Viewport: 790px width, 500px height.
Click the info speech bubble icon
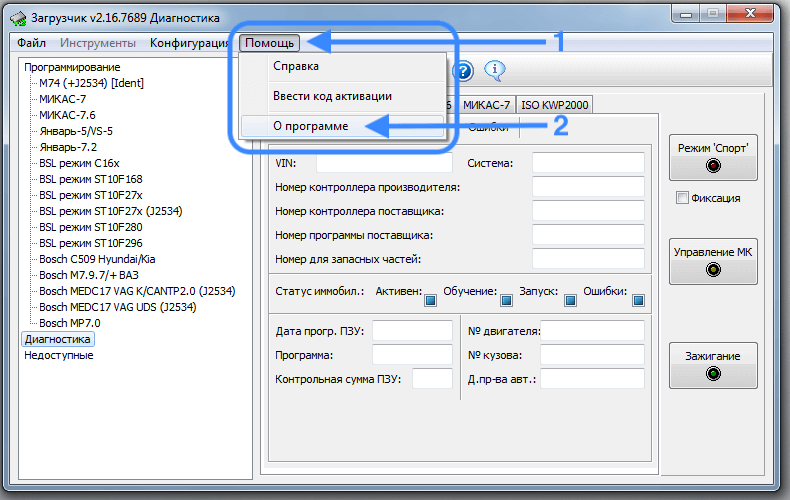coord(494,70)
